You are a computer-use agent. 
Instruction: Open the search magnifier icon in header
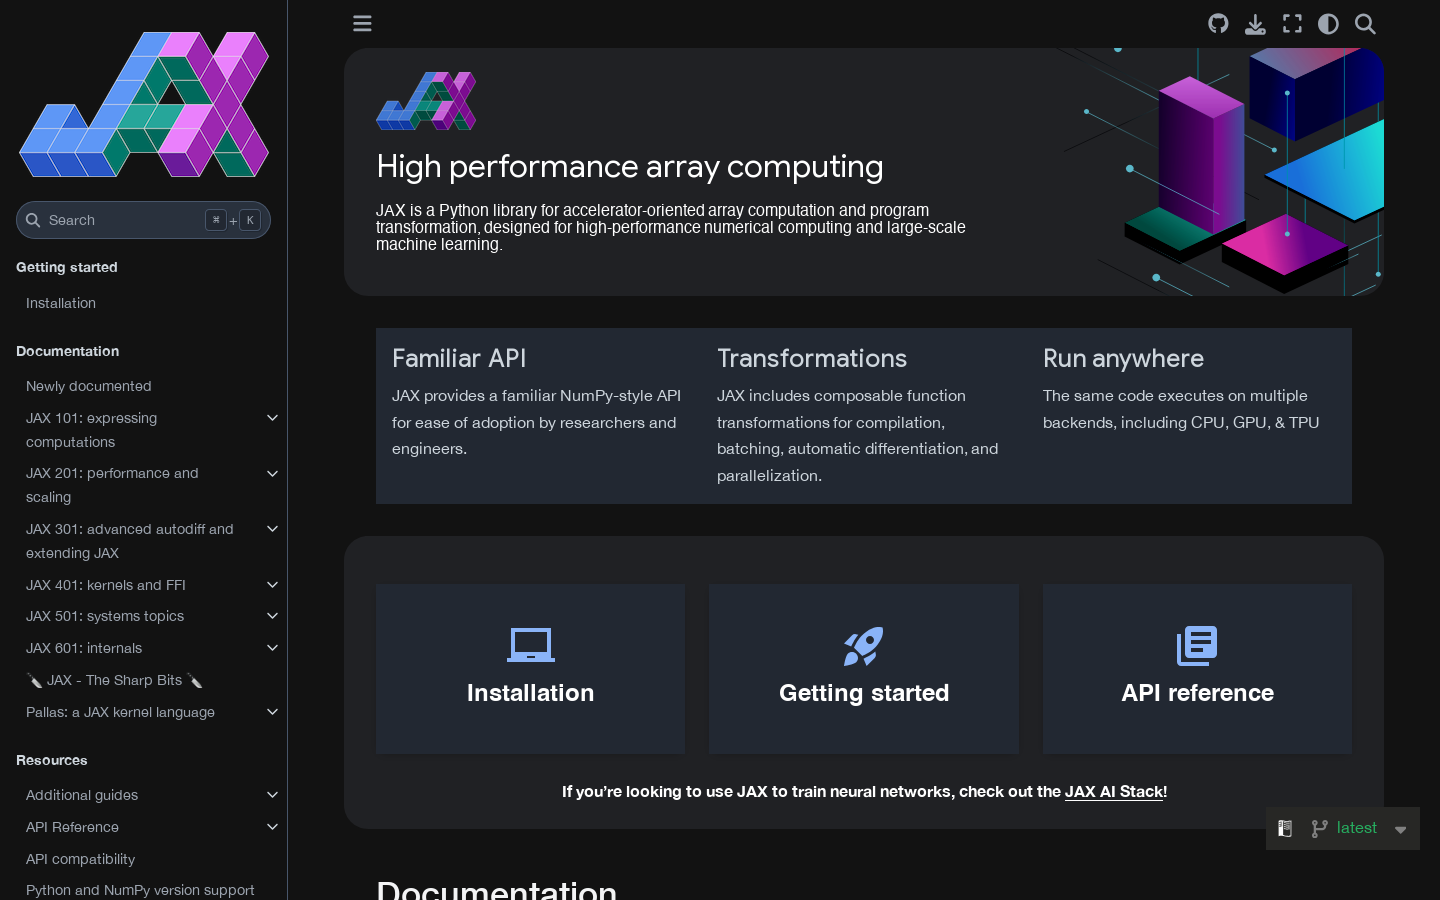1365,23
